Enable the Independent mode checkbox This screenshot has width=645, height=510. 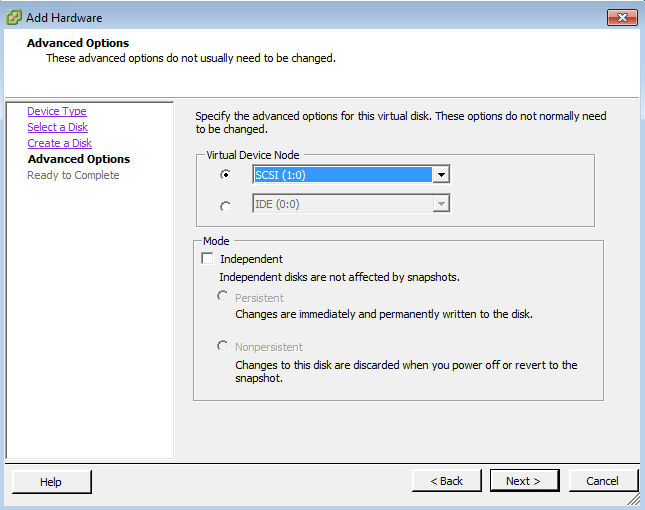tap(207, 259)
